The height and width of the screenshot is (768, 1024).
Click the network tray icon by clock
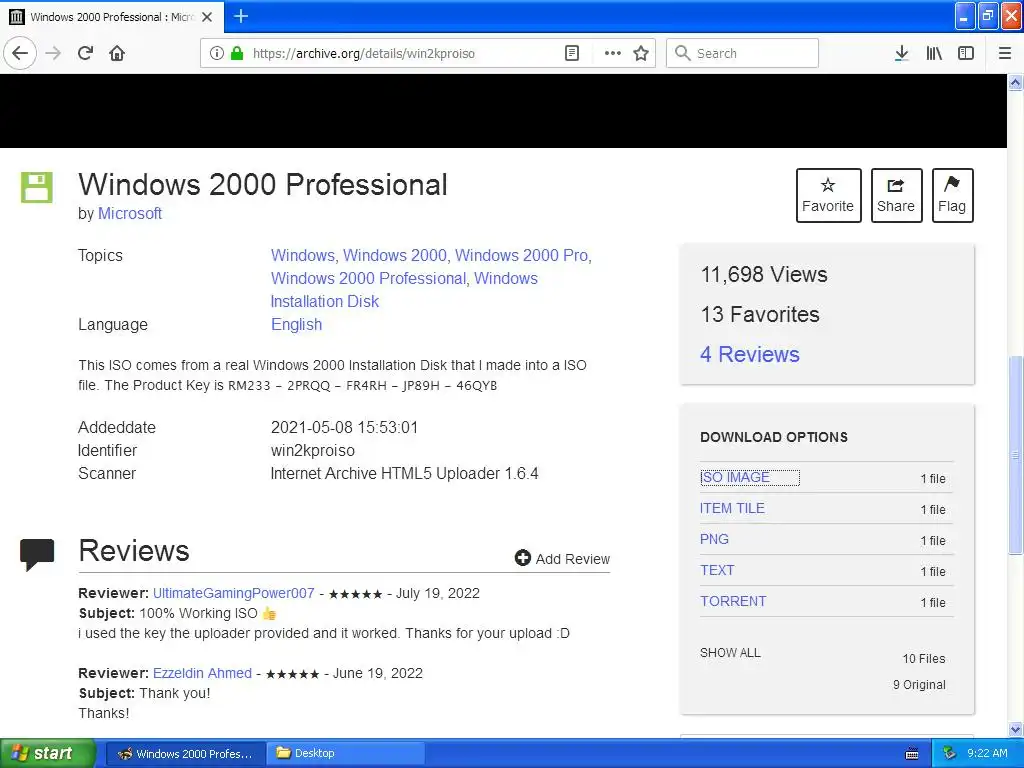[x=949, y=754]
